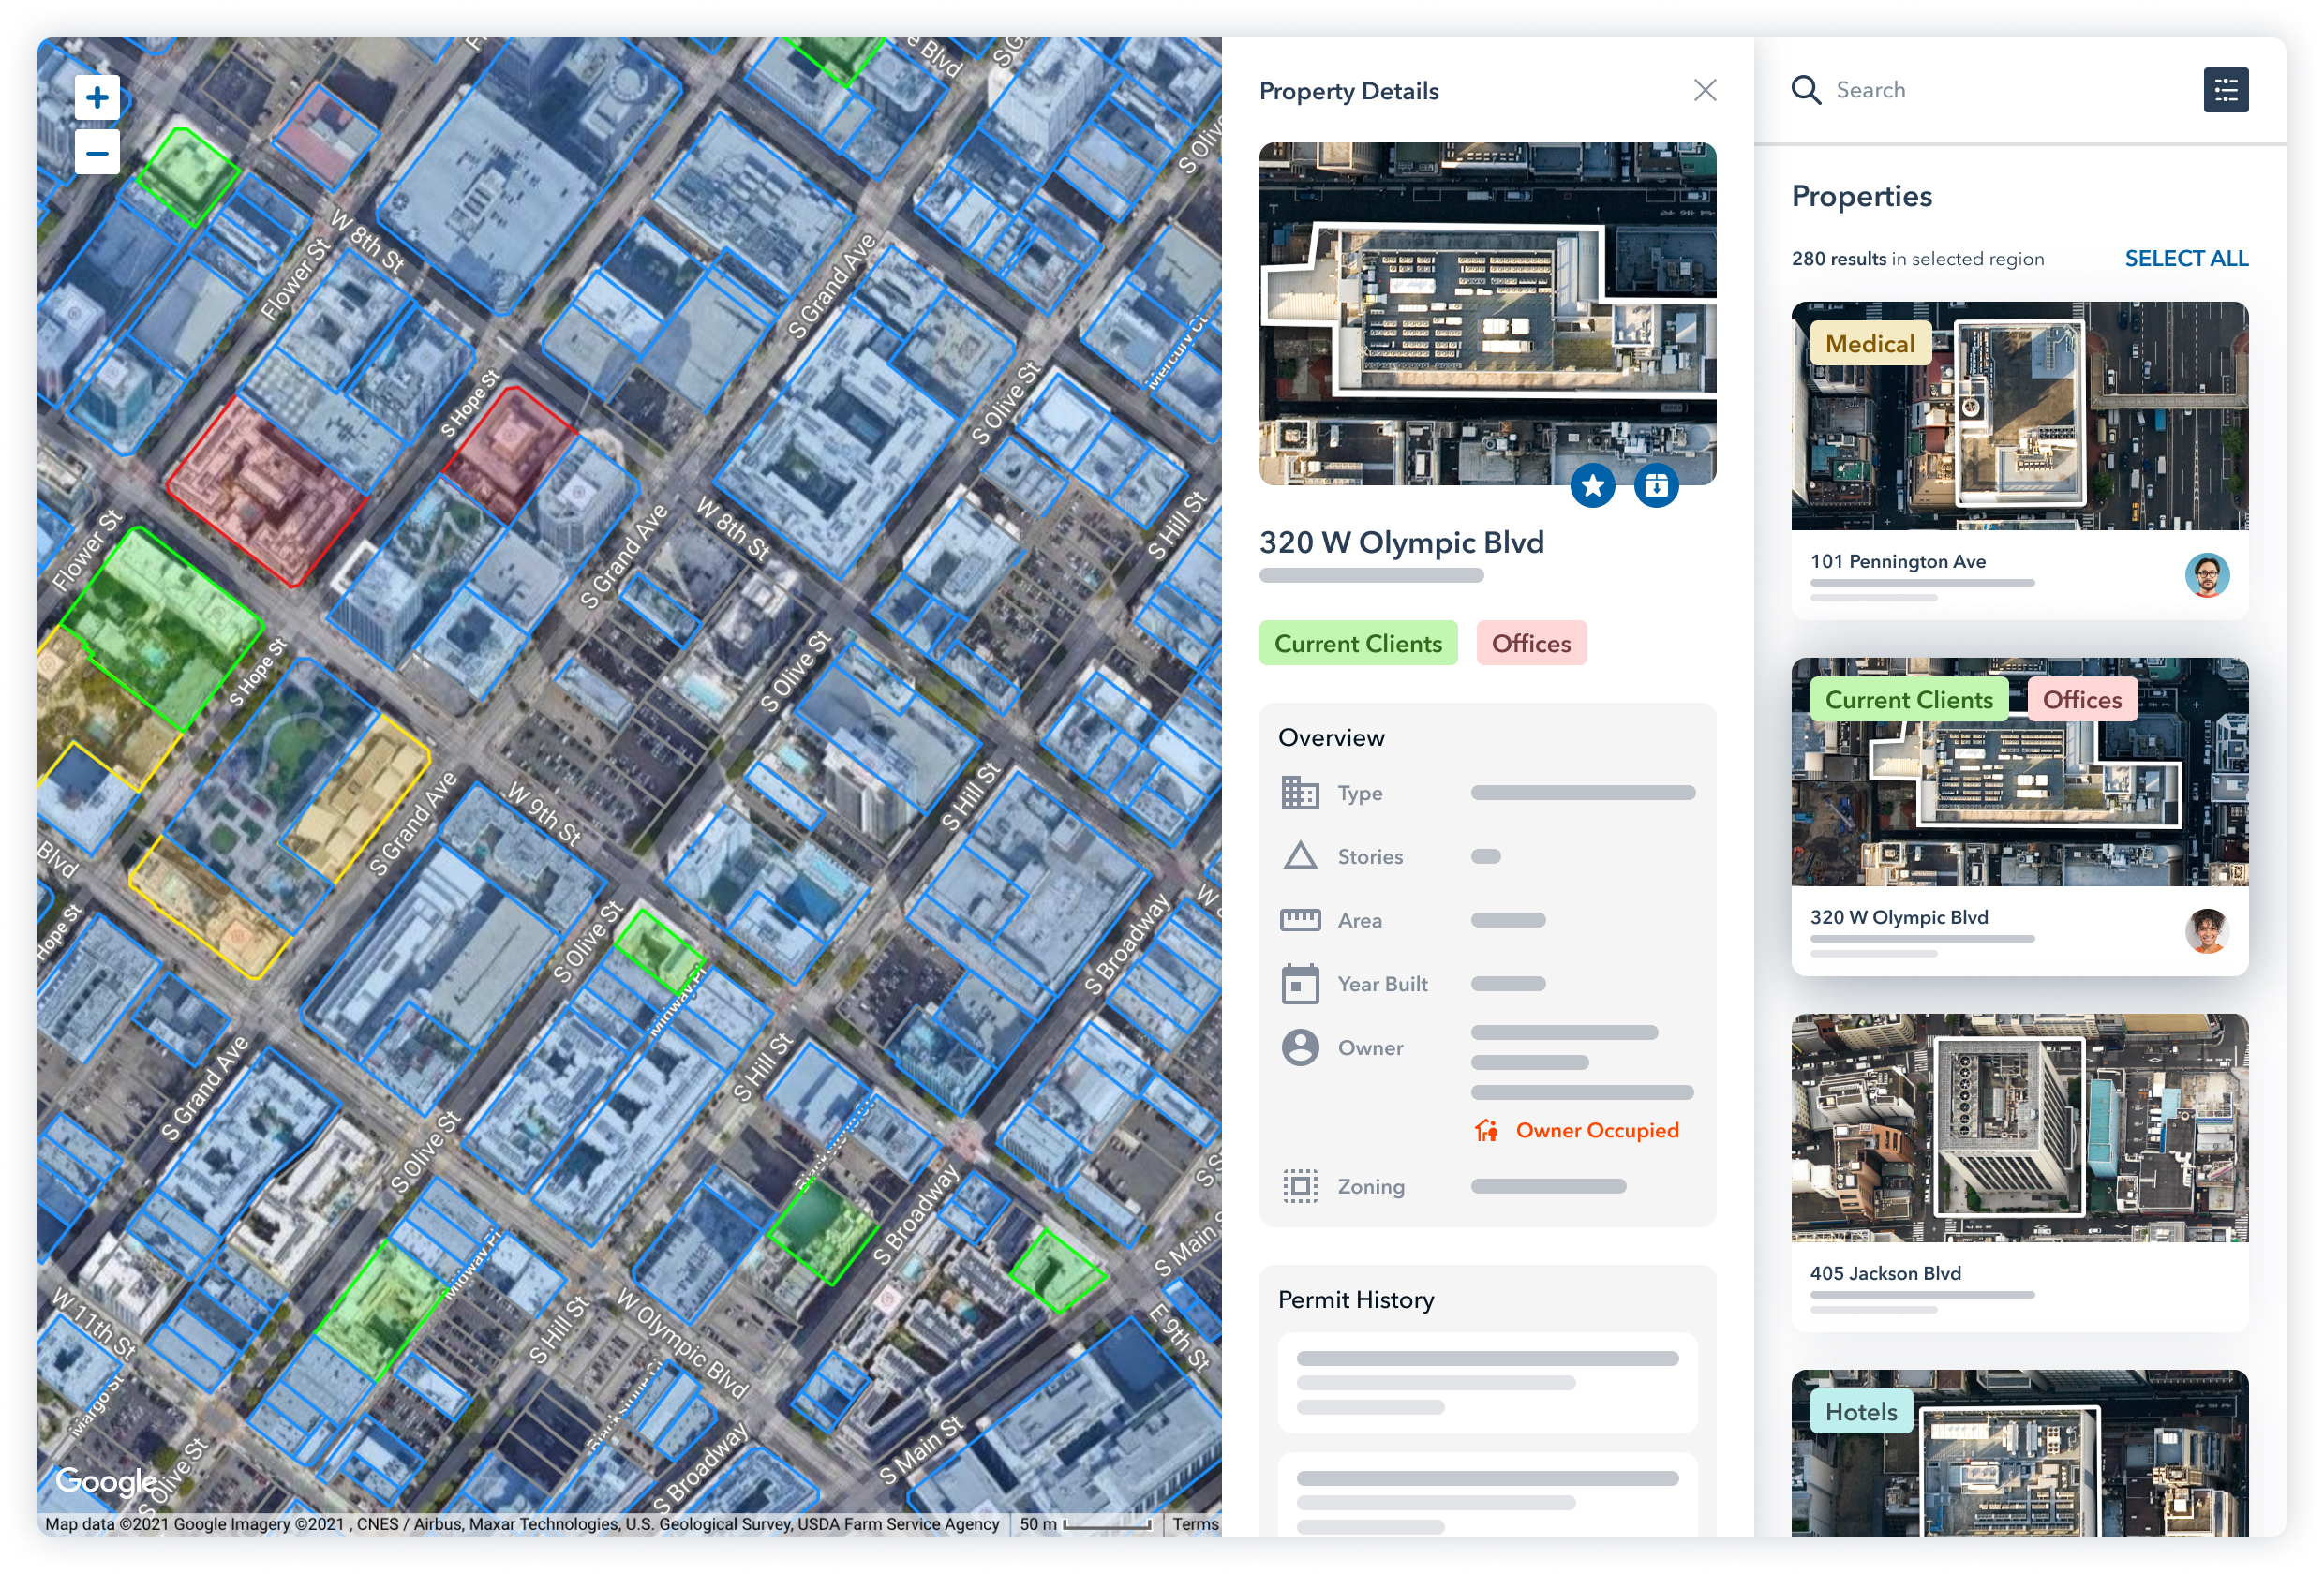
Task: Open the Terms link on the map
Action: [1196, 1524]
